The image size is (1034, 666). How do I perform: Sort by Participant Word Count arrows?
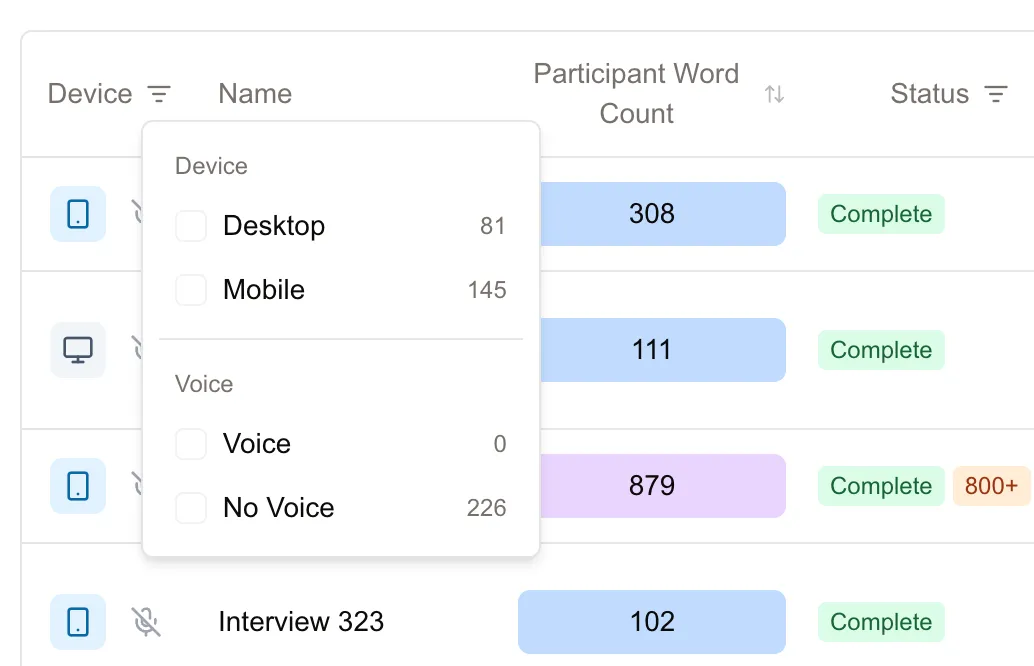pyautogui.click(x=774, y=94)
